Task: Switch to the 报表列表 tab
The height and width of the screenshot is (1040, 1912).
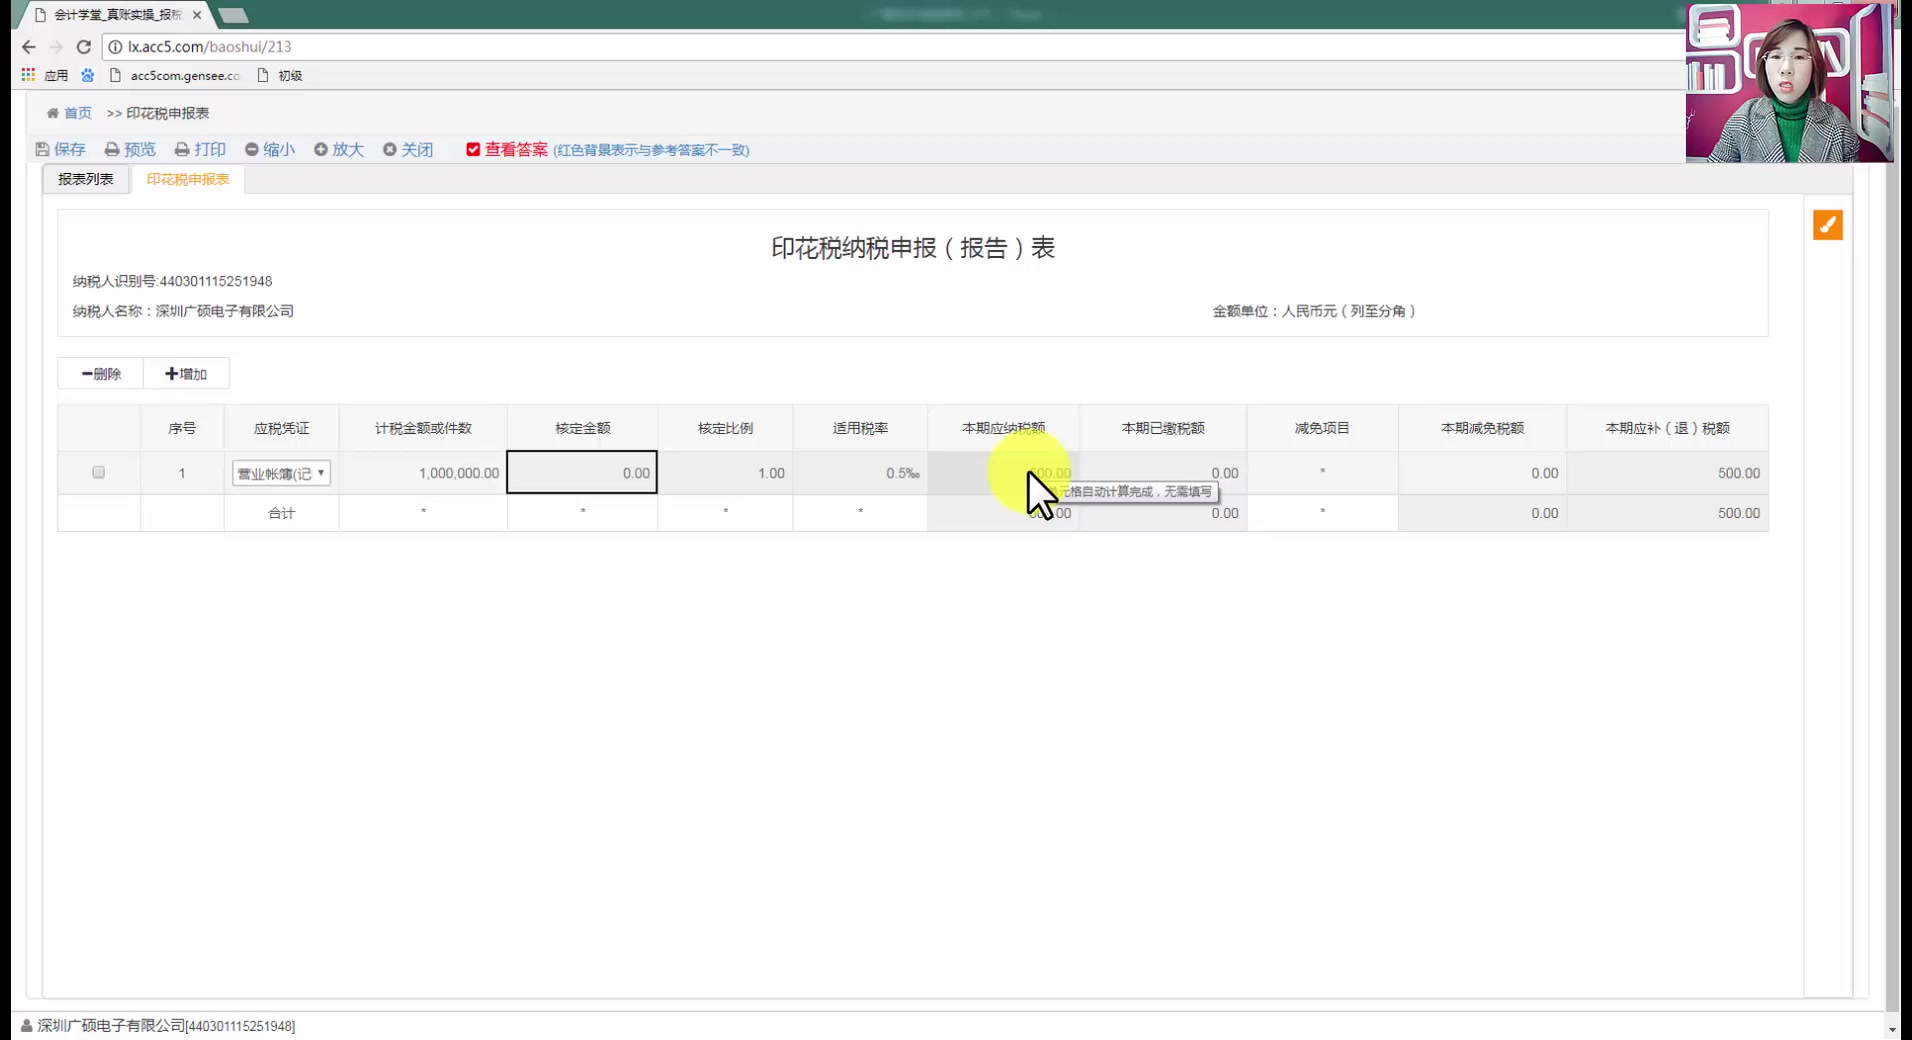Action: [85, 179]
